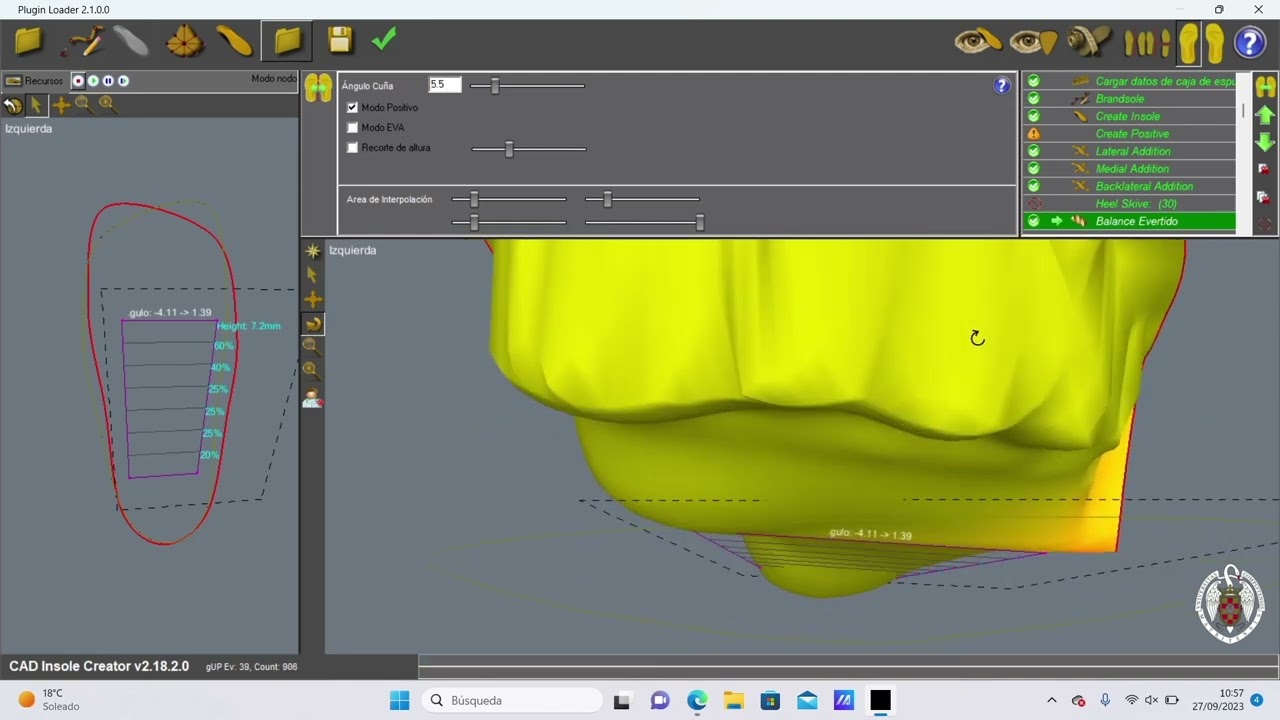Click the undo view icon in 2D panel
The height and width of the screenshot is (720, 1280).
click(13, 105)
